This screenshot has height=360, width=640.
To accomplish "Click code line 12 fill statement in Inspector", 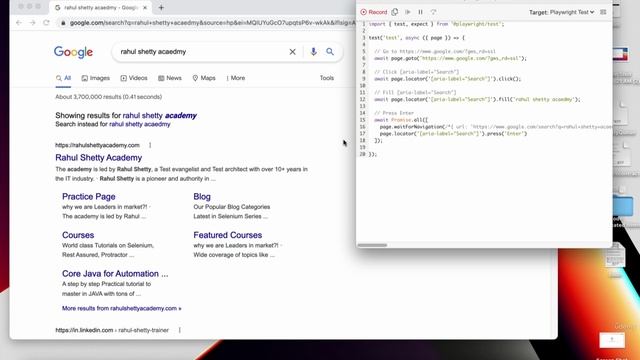I will [477, 99].
